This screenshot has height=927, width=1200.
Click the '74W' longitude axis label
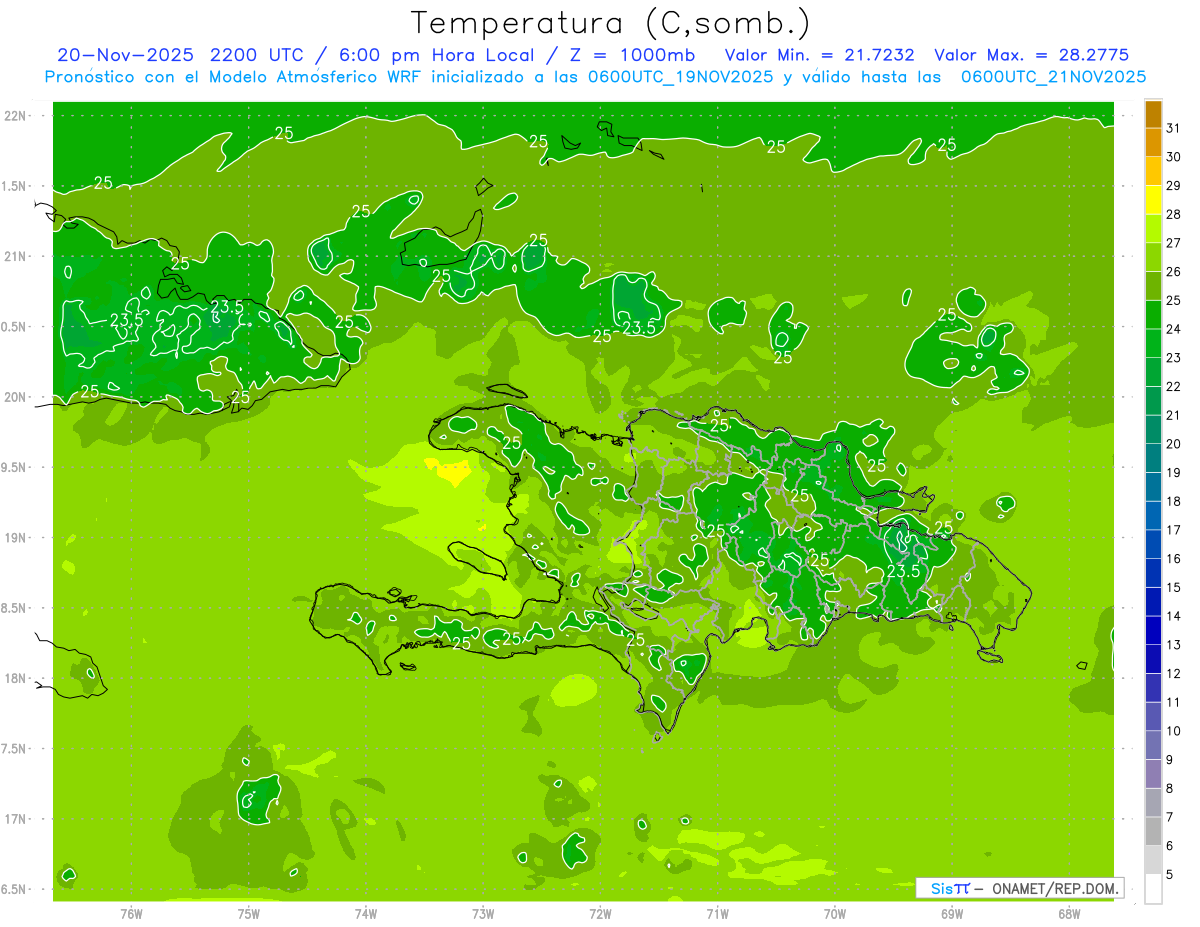click(x=366, y=914)
